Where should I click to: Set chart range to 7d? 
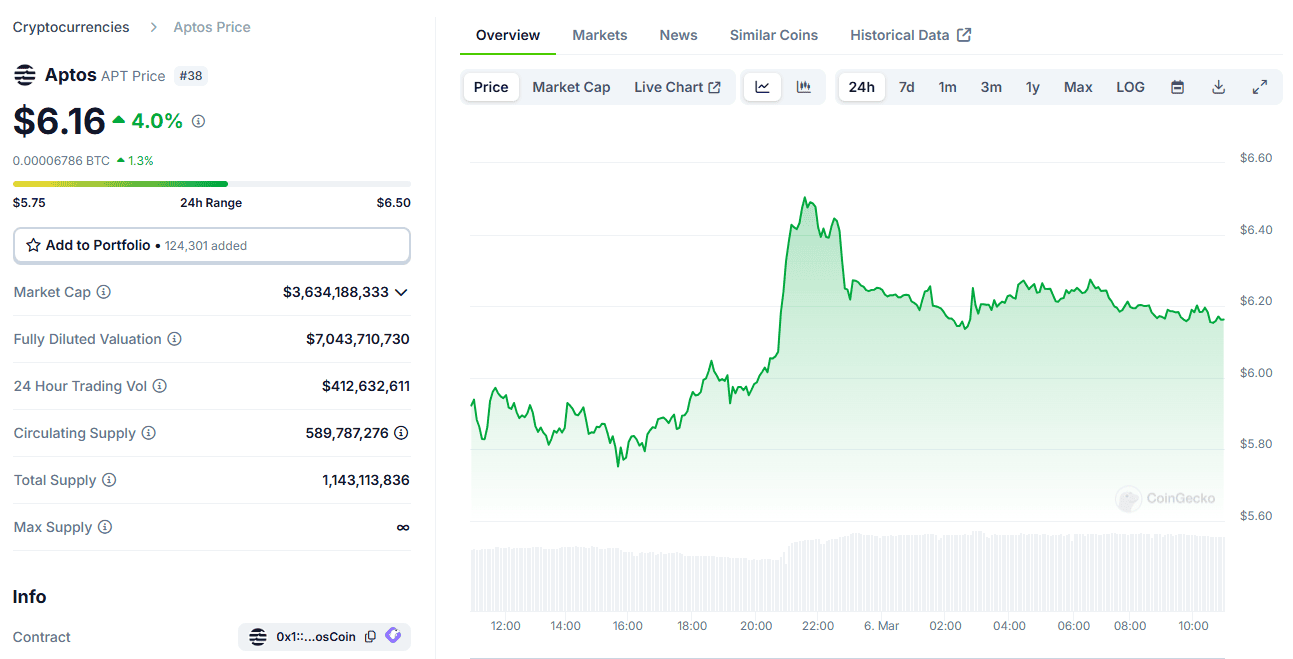(907, 87)
